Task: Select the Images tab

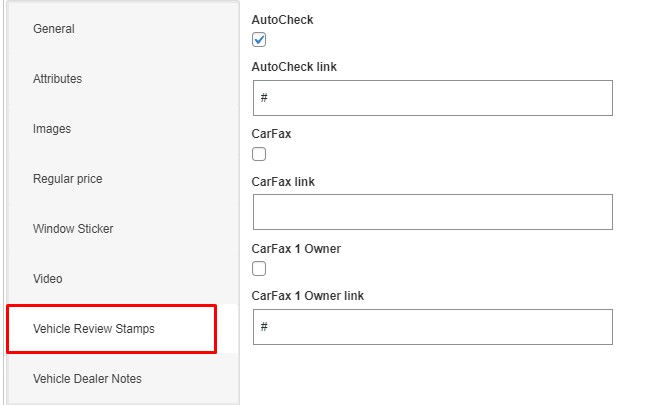Action: click(52, 129)
